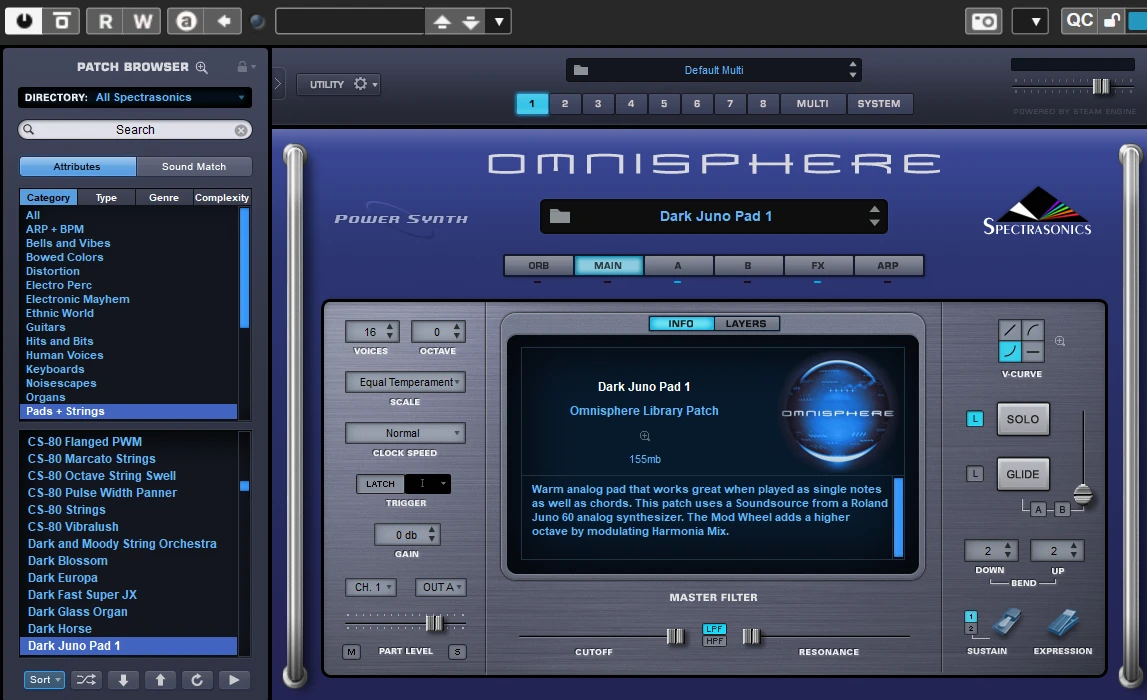Enable the W write automation button
1147x700 pixels.
(x=143, y=21)
